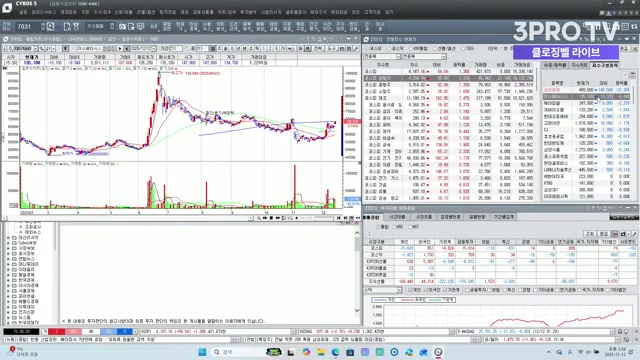Click the wrench icon in investor window toolbar
The width and height of the screenshot is (640, 360).
click(x=635, y=234)
